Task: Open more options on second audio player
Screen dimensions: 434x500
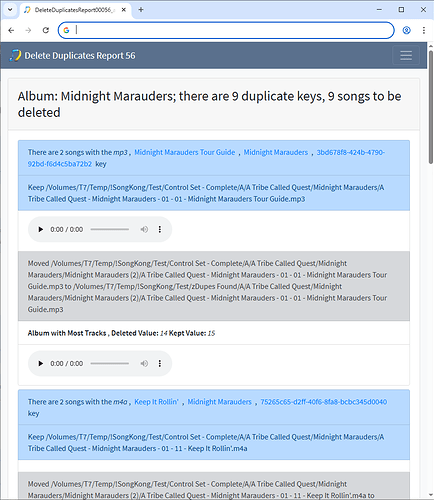Action: (160, 363)
